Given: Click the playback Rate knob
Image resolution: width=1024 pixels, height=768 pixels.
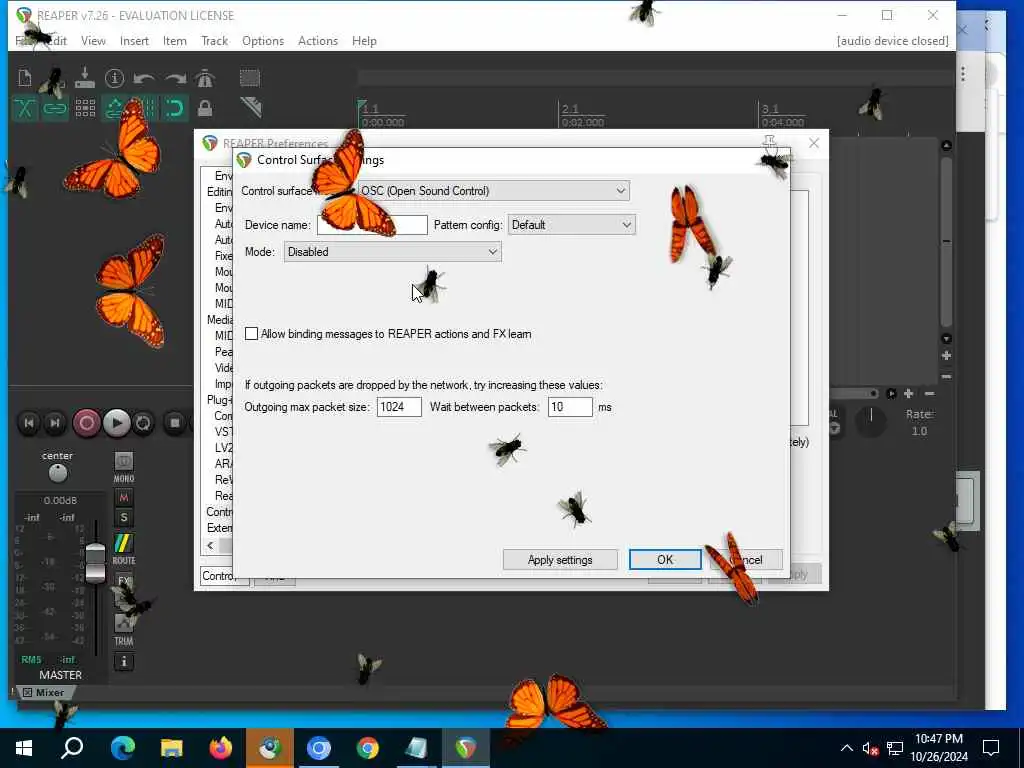Looking at the screenshot, I should tap(871, 421).
